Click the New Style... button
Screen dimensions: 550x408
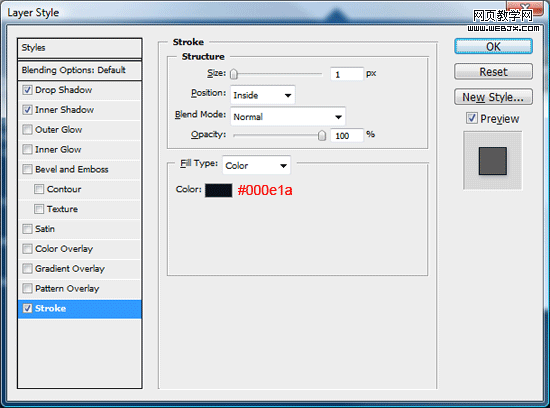(494, 97)
